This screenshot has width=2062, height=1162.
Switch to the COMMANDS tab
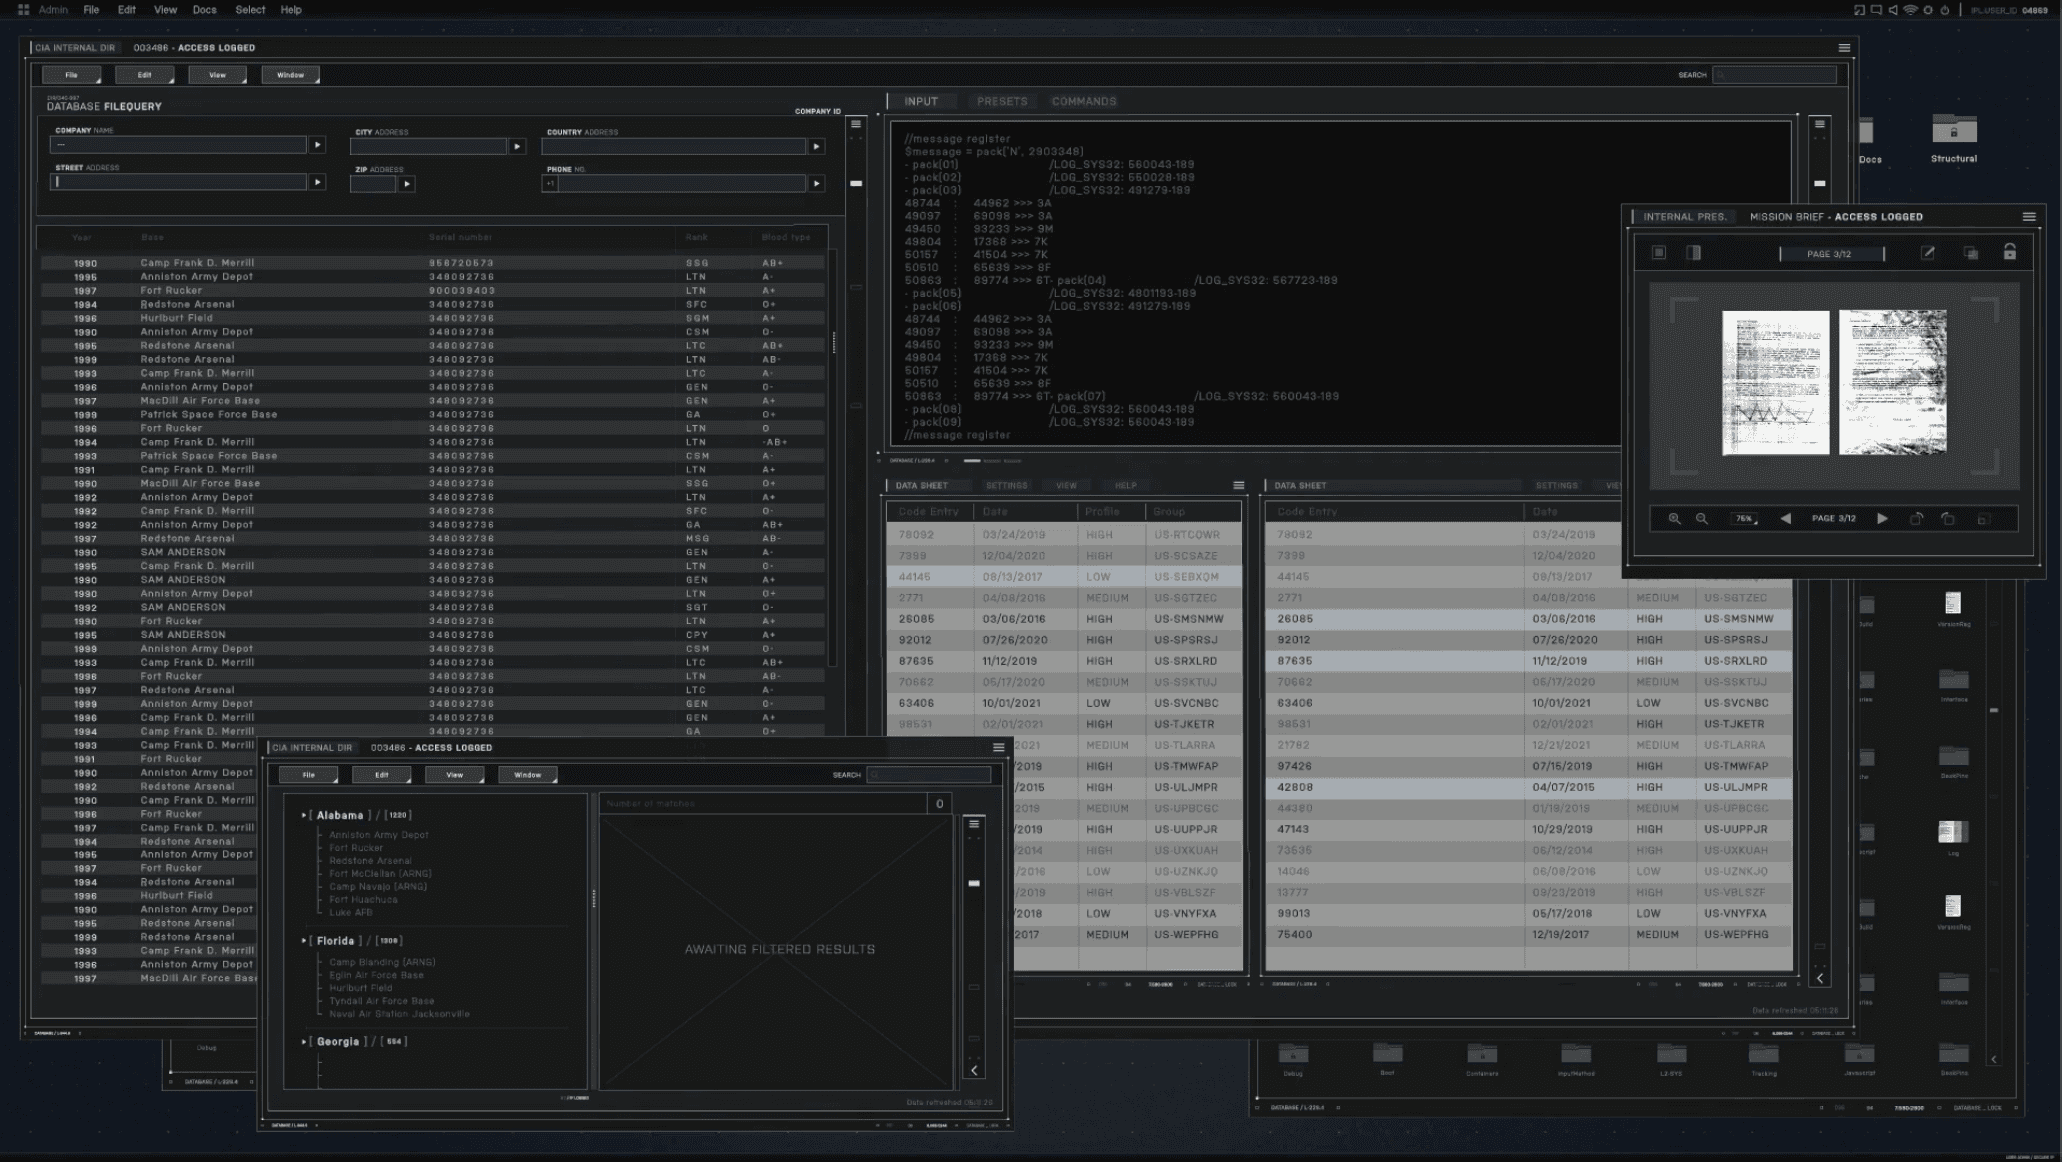click(x=1084, y=101)
